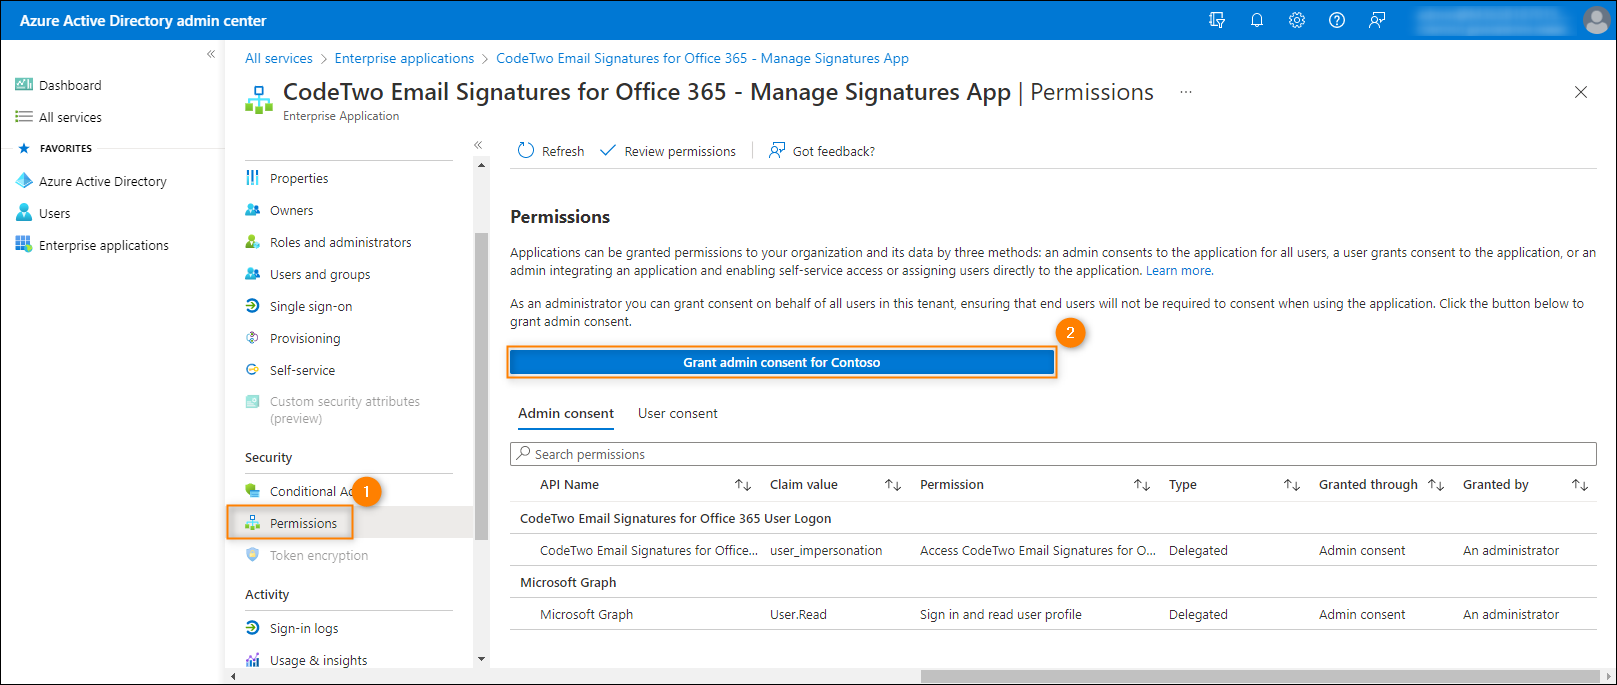Viewport: 1617px width, 685px height.
Task: Click the CodeTwo Email Signatures for Office... row
Action: pyautogui.click(x=1053, y=550)
